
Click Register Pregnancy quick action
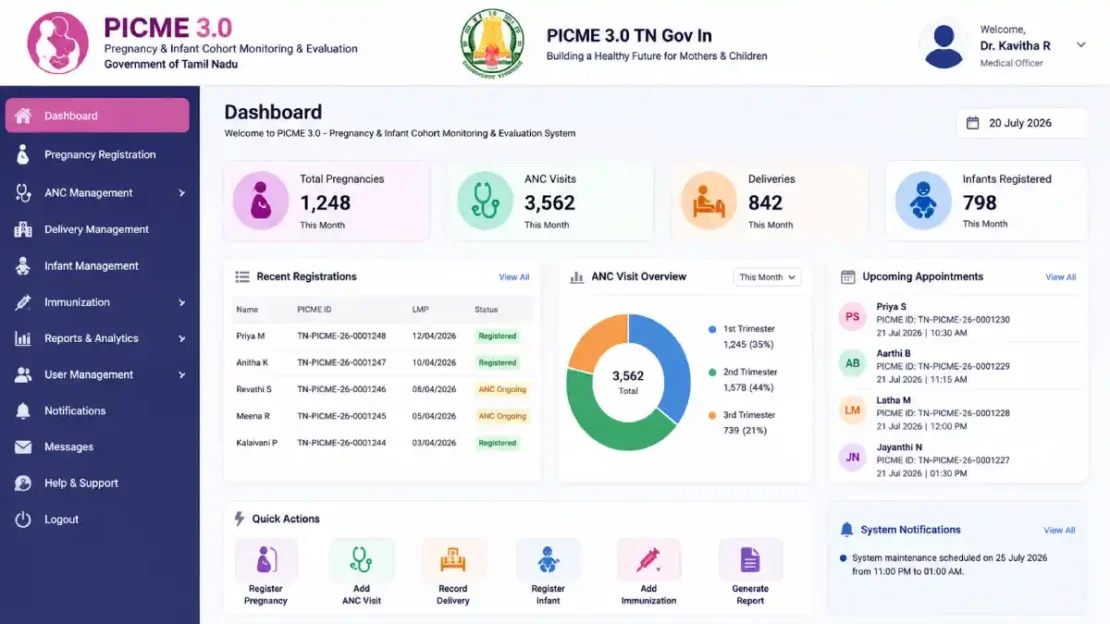coord(265,572)
